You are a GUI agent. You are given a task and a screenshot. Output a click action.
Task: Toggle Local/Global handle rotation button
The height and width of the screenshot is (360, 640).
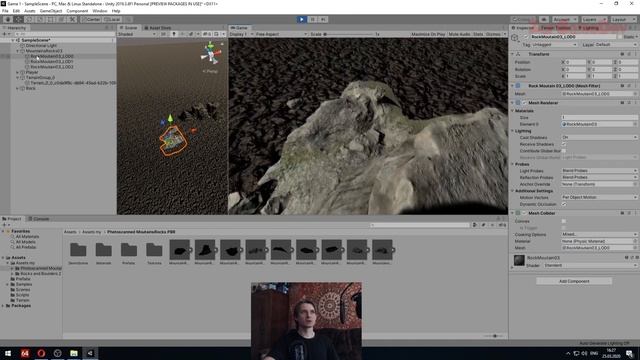(x=112, y=19)
